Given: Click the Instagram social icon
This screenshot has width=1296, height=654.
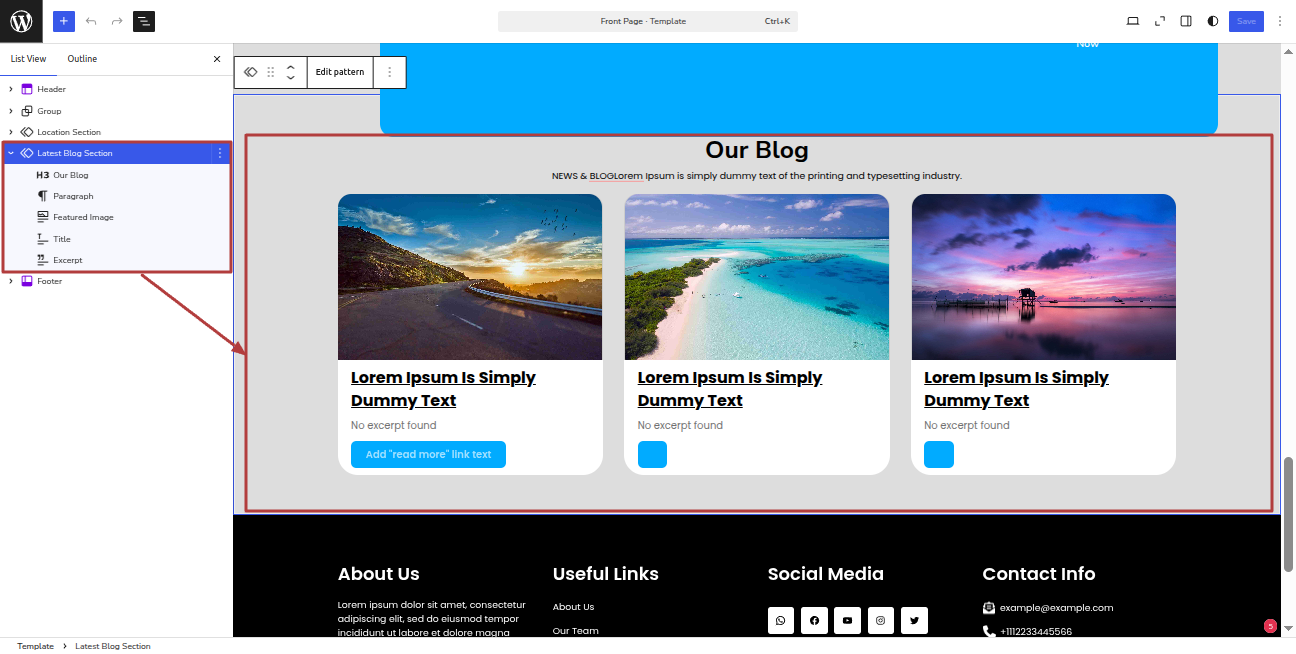Looking at the screenshot, I should click(881, 621).
